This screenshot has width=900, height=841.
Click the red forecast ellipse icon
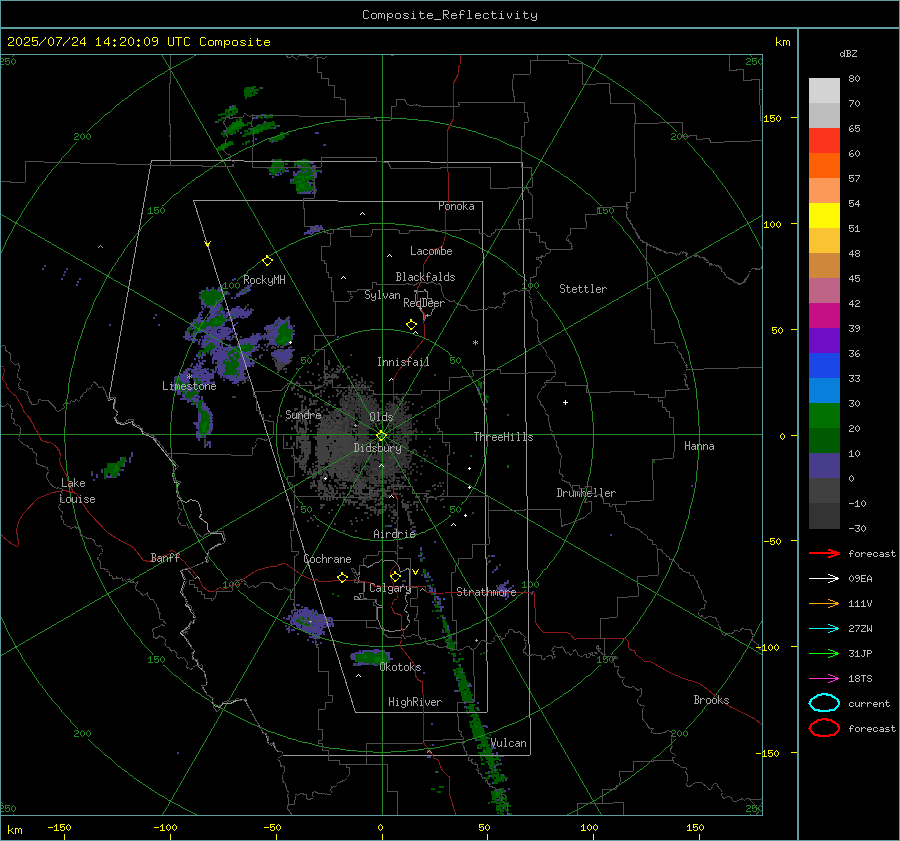pos(824,728)
